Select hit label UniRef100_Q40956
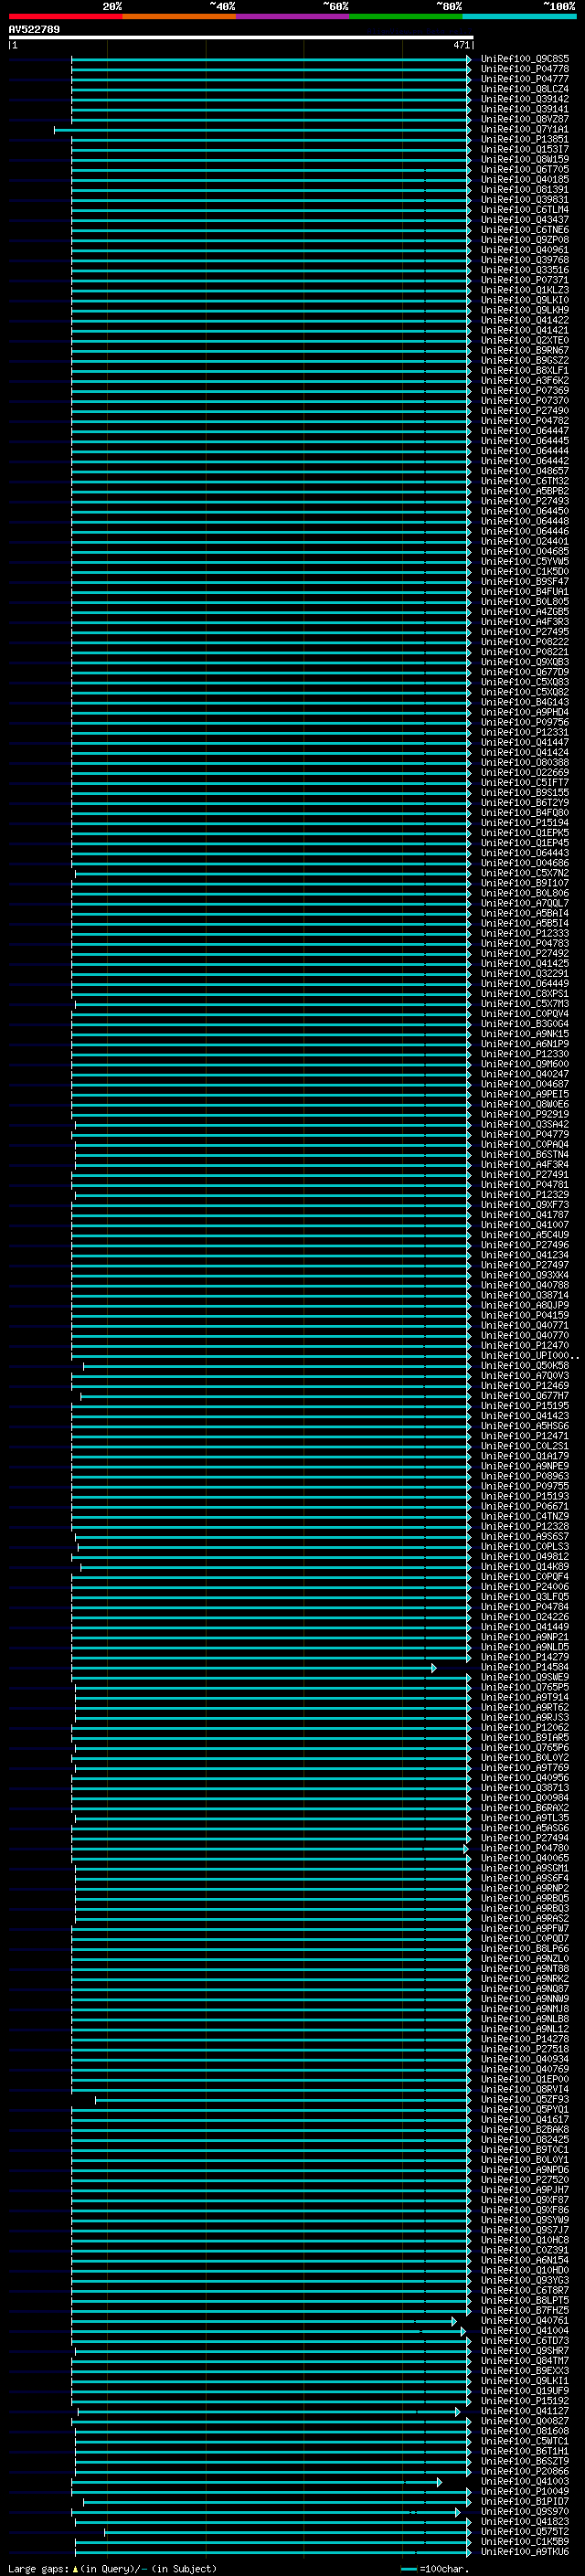The image size is (585, 2576). pos(525,1777)
